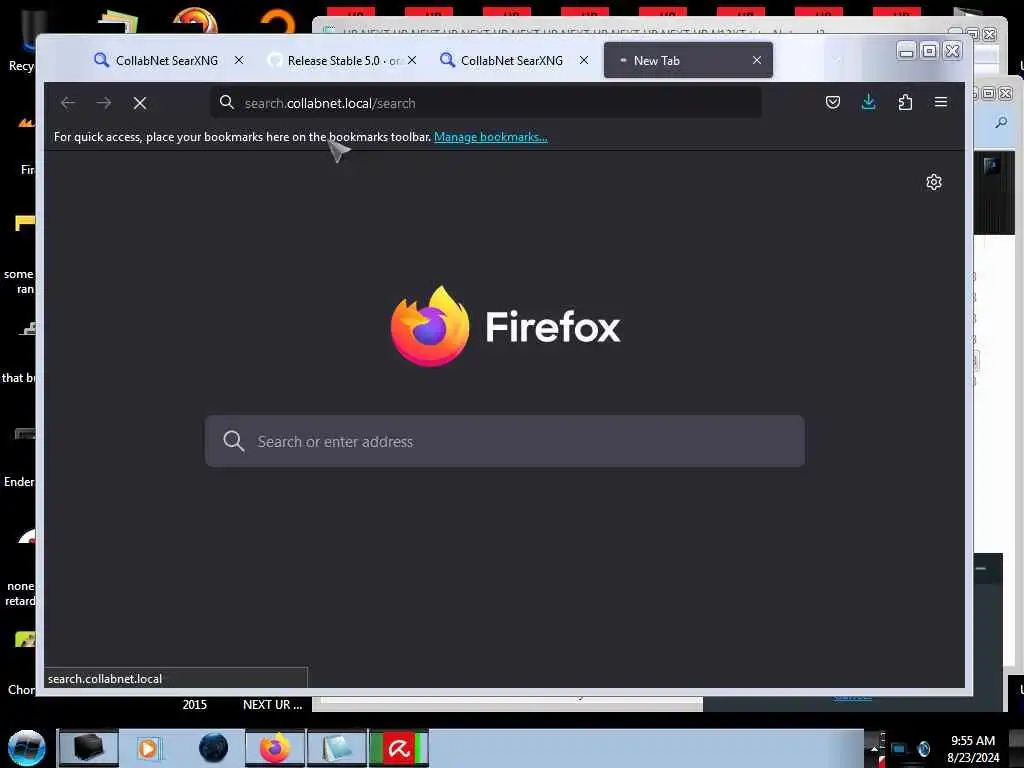Maximize the Firefox window
Image resolution: width=1024 pixels, height=768 pixels.
(x=929, y=51)
